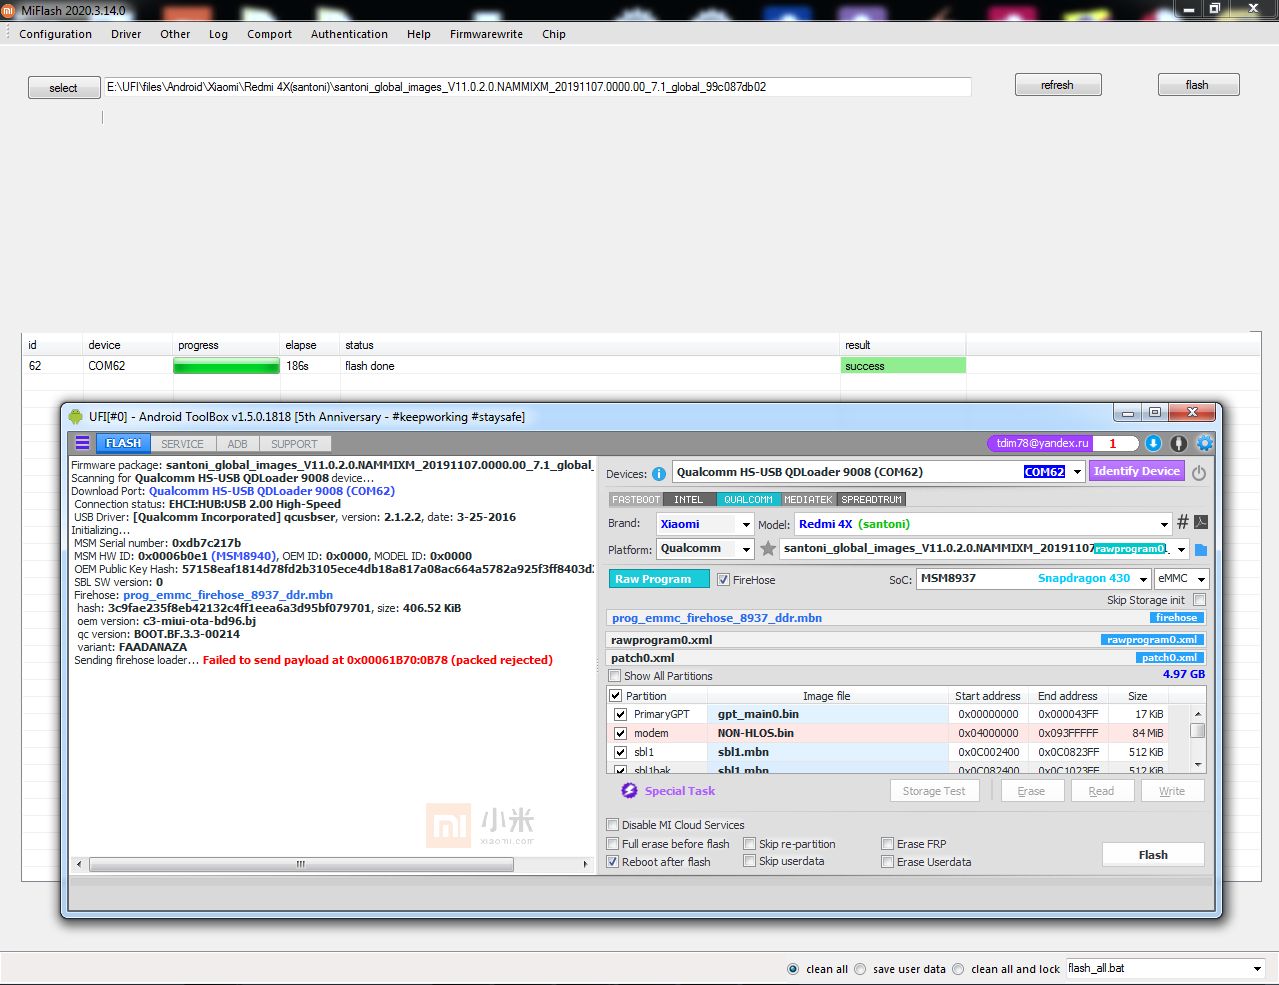Image resolution: width=1279 pixels, height=985 pixels.
Task: Open the Brand dropdown showing Xiaomi
Action: click(746, 524)
